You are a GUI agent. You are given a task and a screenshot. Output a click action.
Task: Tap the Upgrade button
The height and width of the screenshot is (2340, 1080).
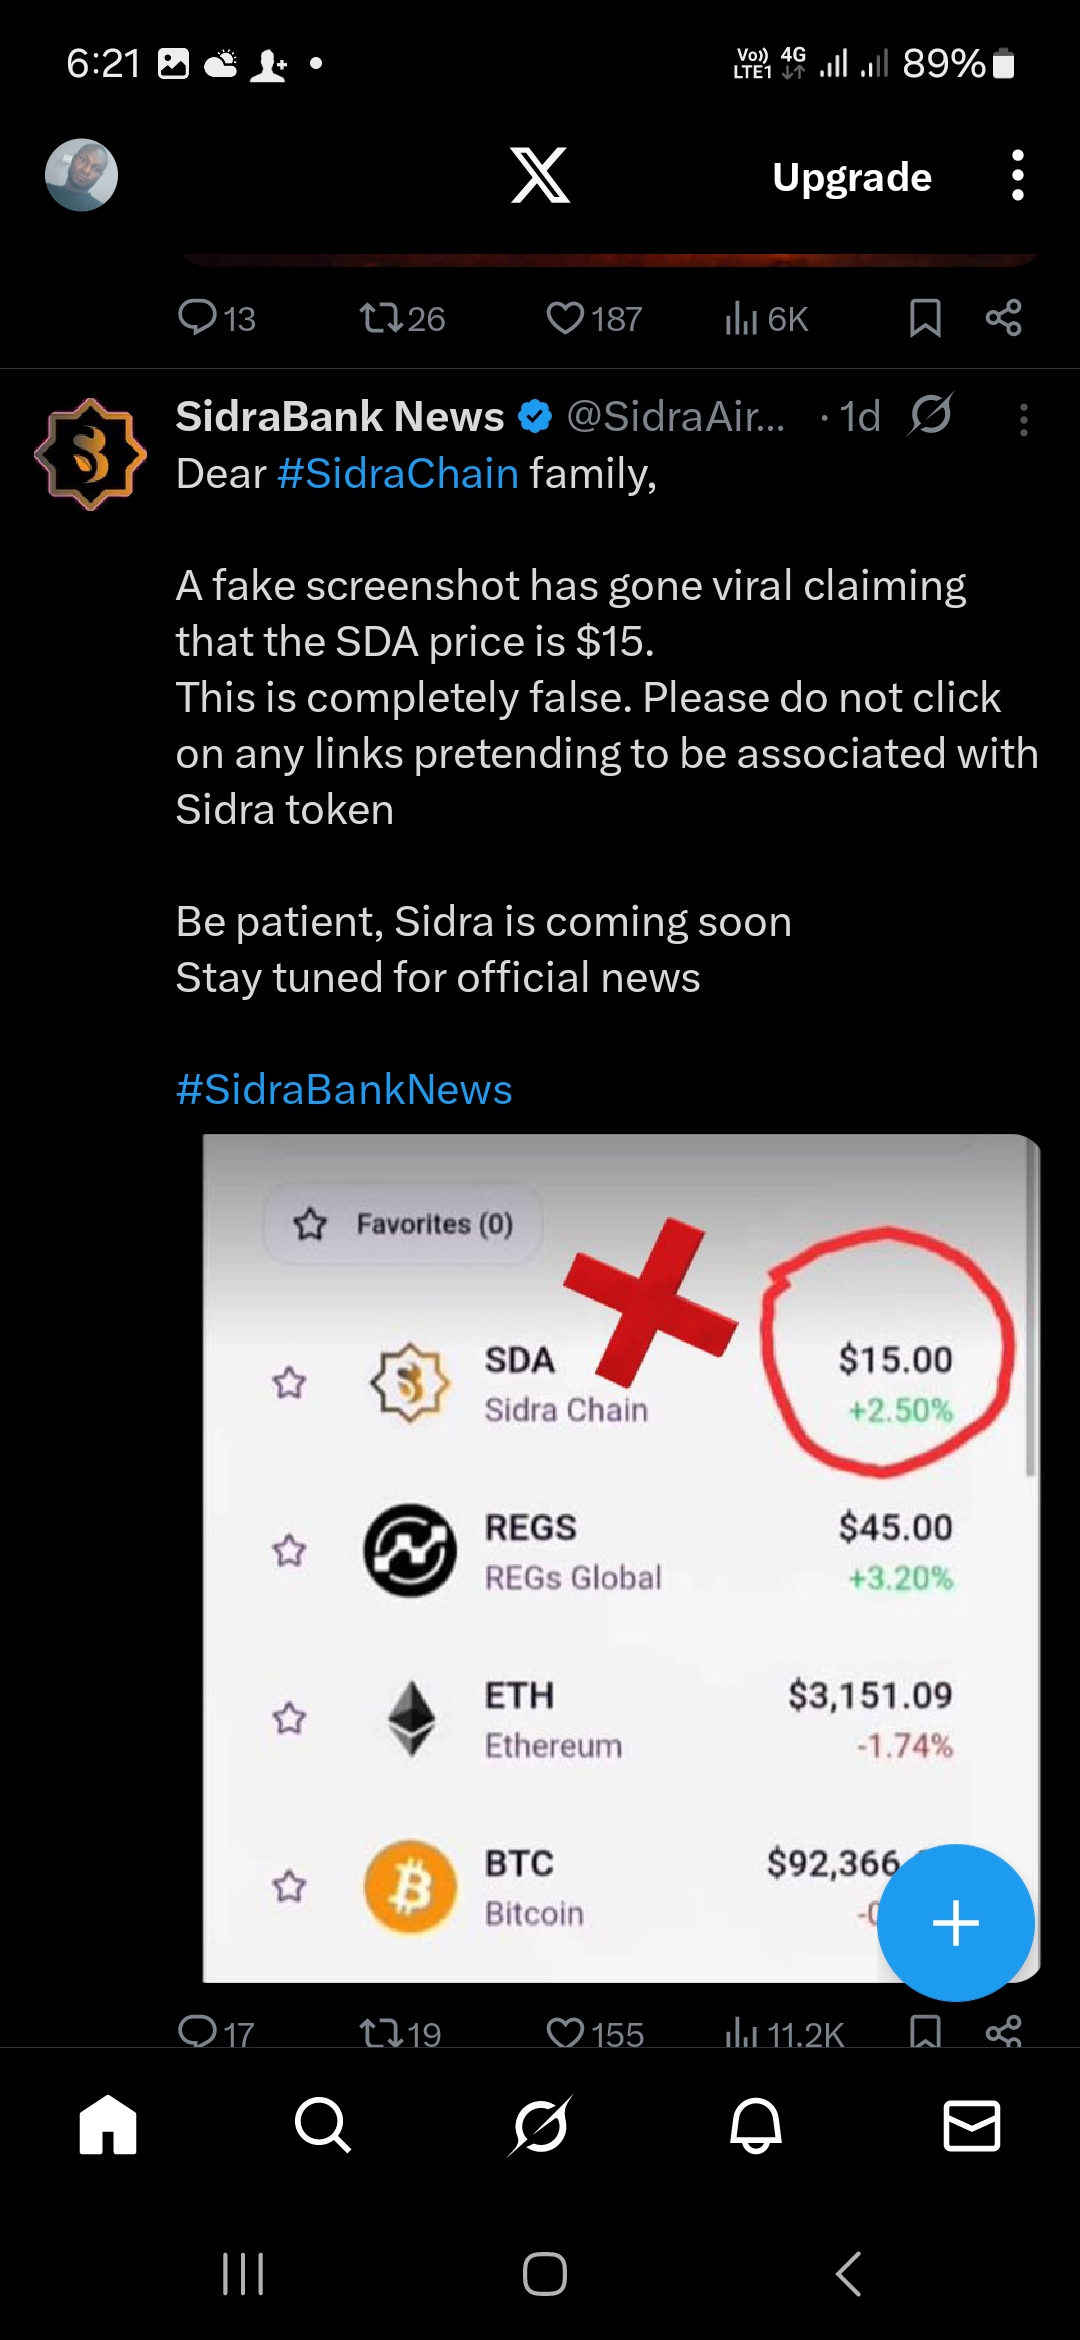(852, 177)
